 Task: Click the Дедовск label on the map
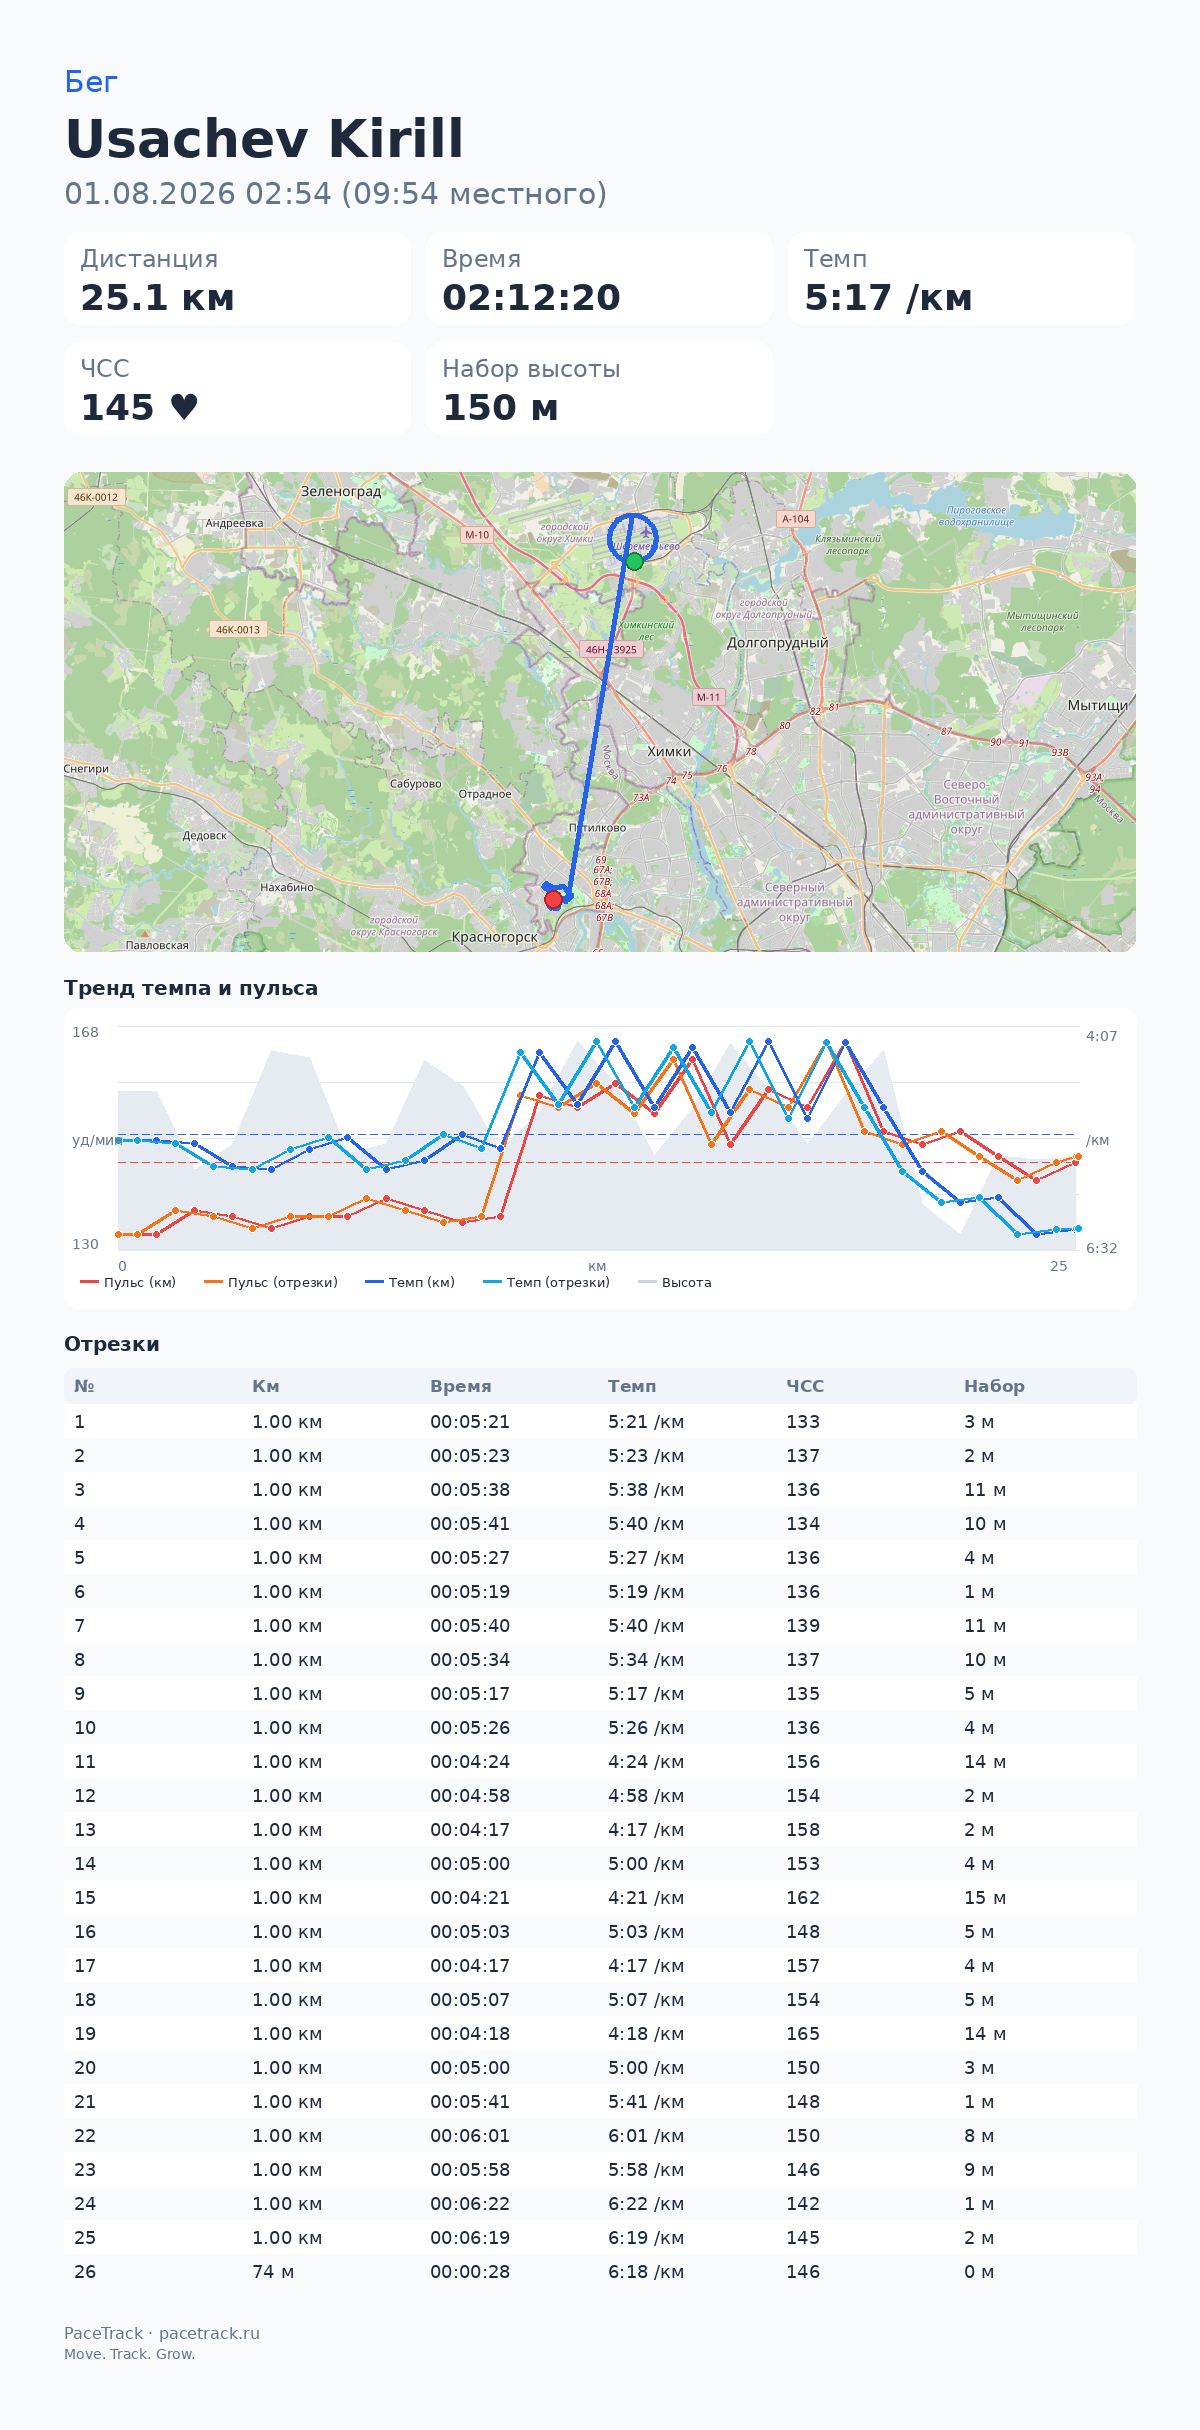204,835
